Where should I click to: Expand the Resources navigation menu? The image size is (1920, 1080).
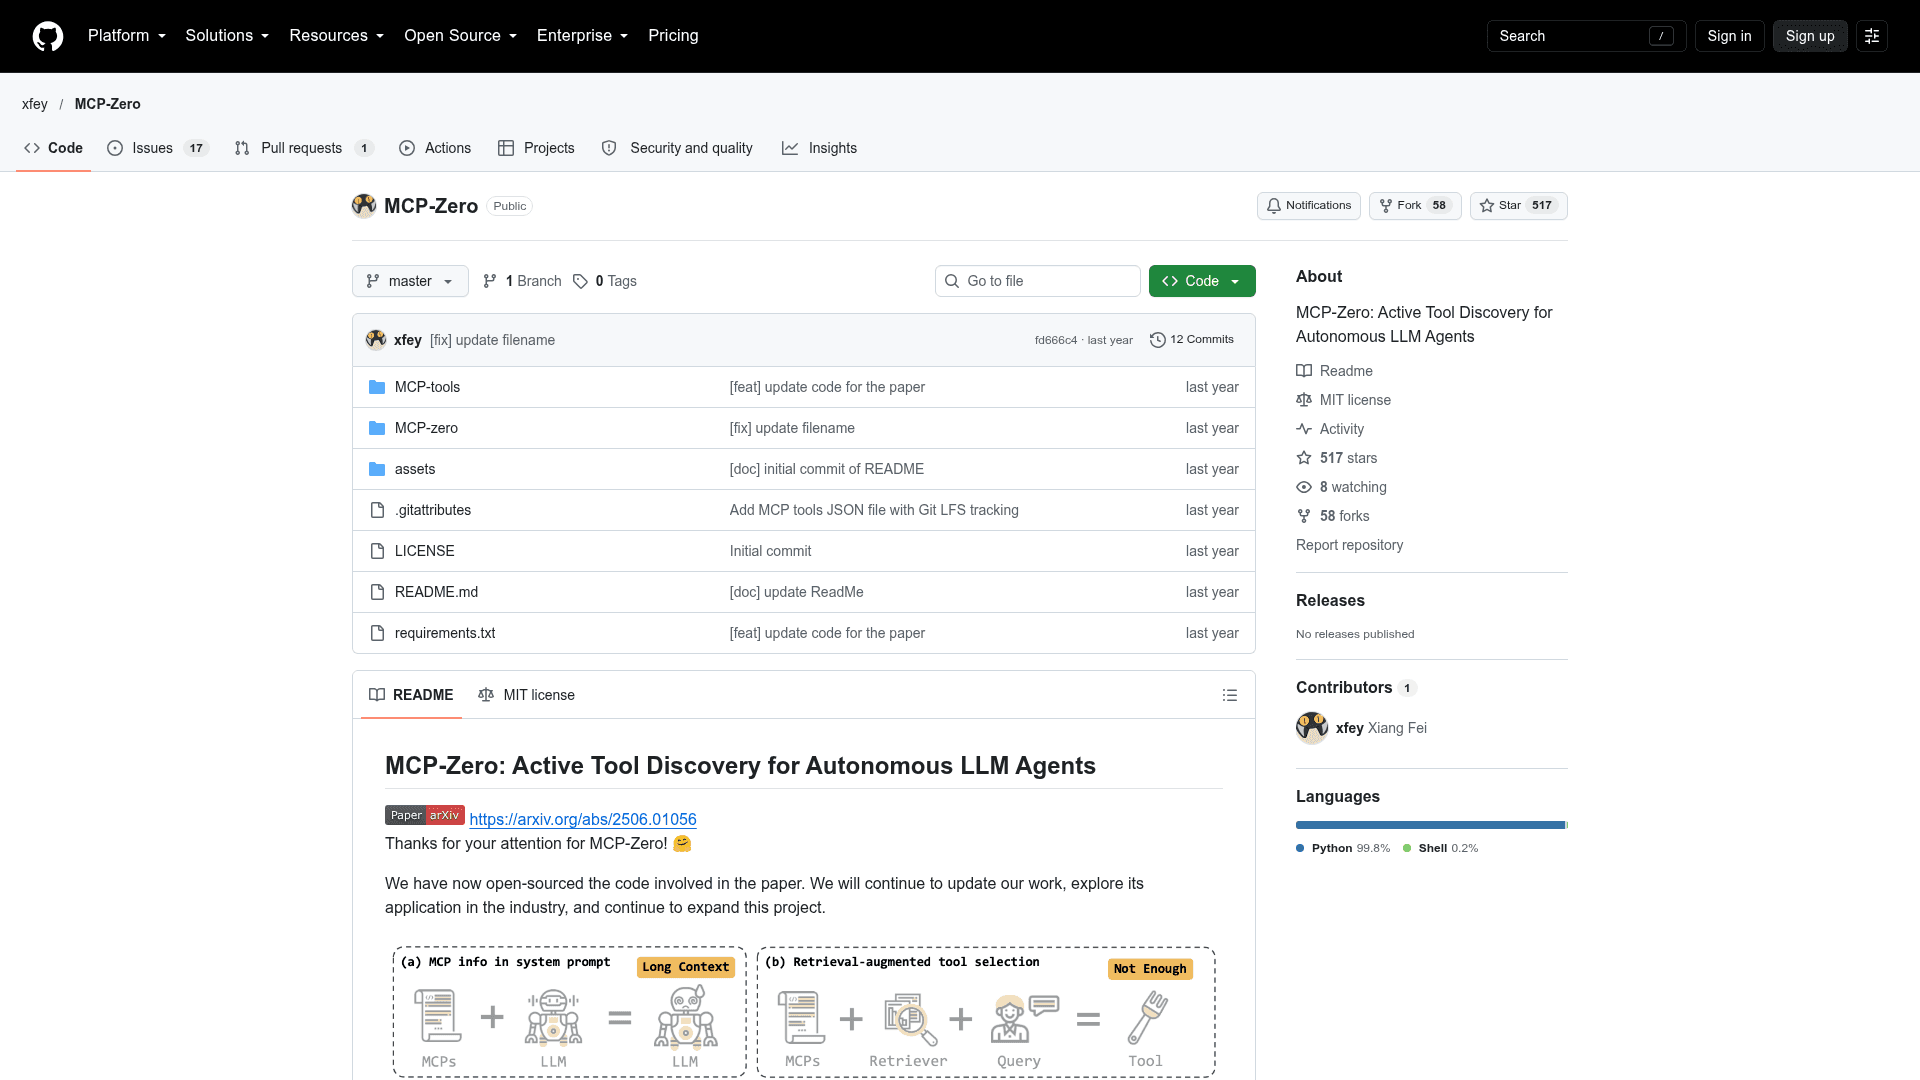[337, 36]
